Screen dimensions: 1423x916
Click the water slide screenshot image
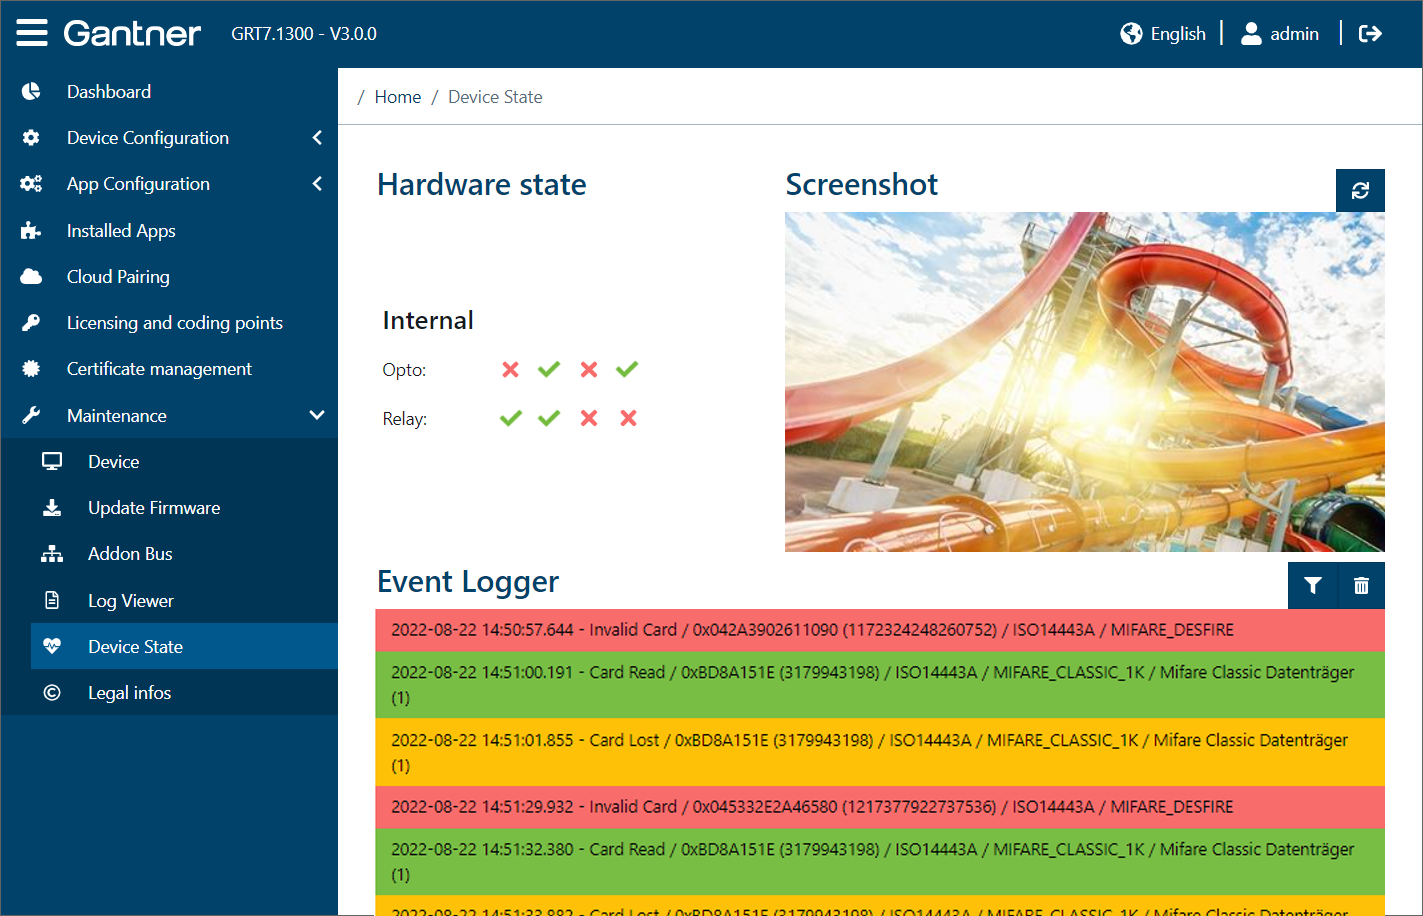click(x=1085, y=382)
